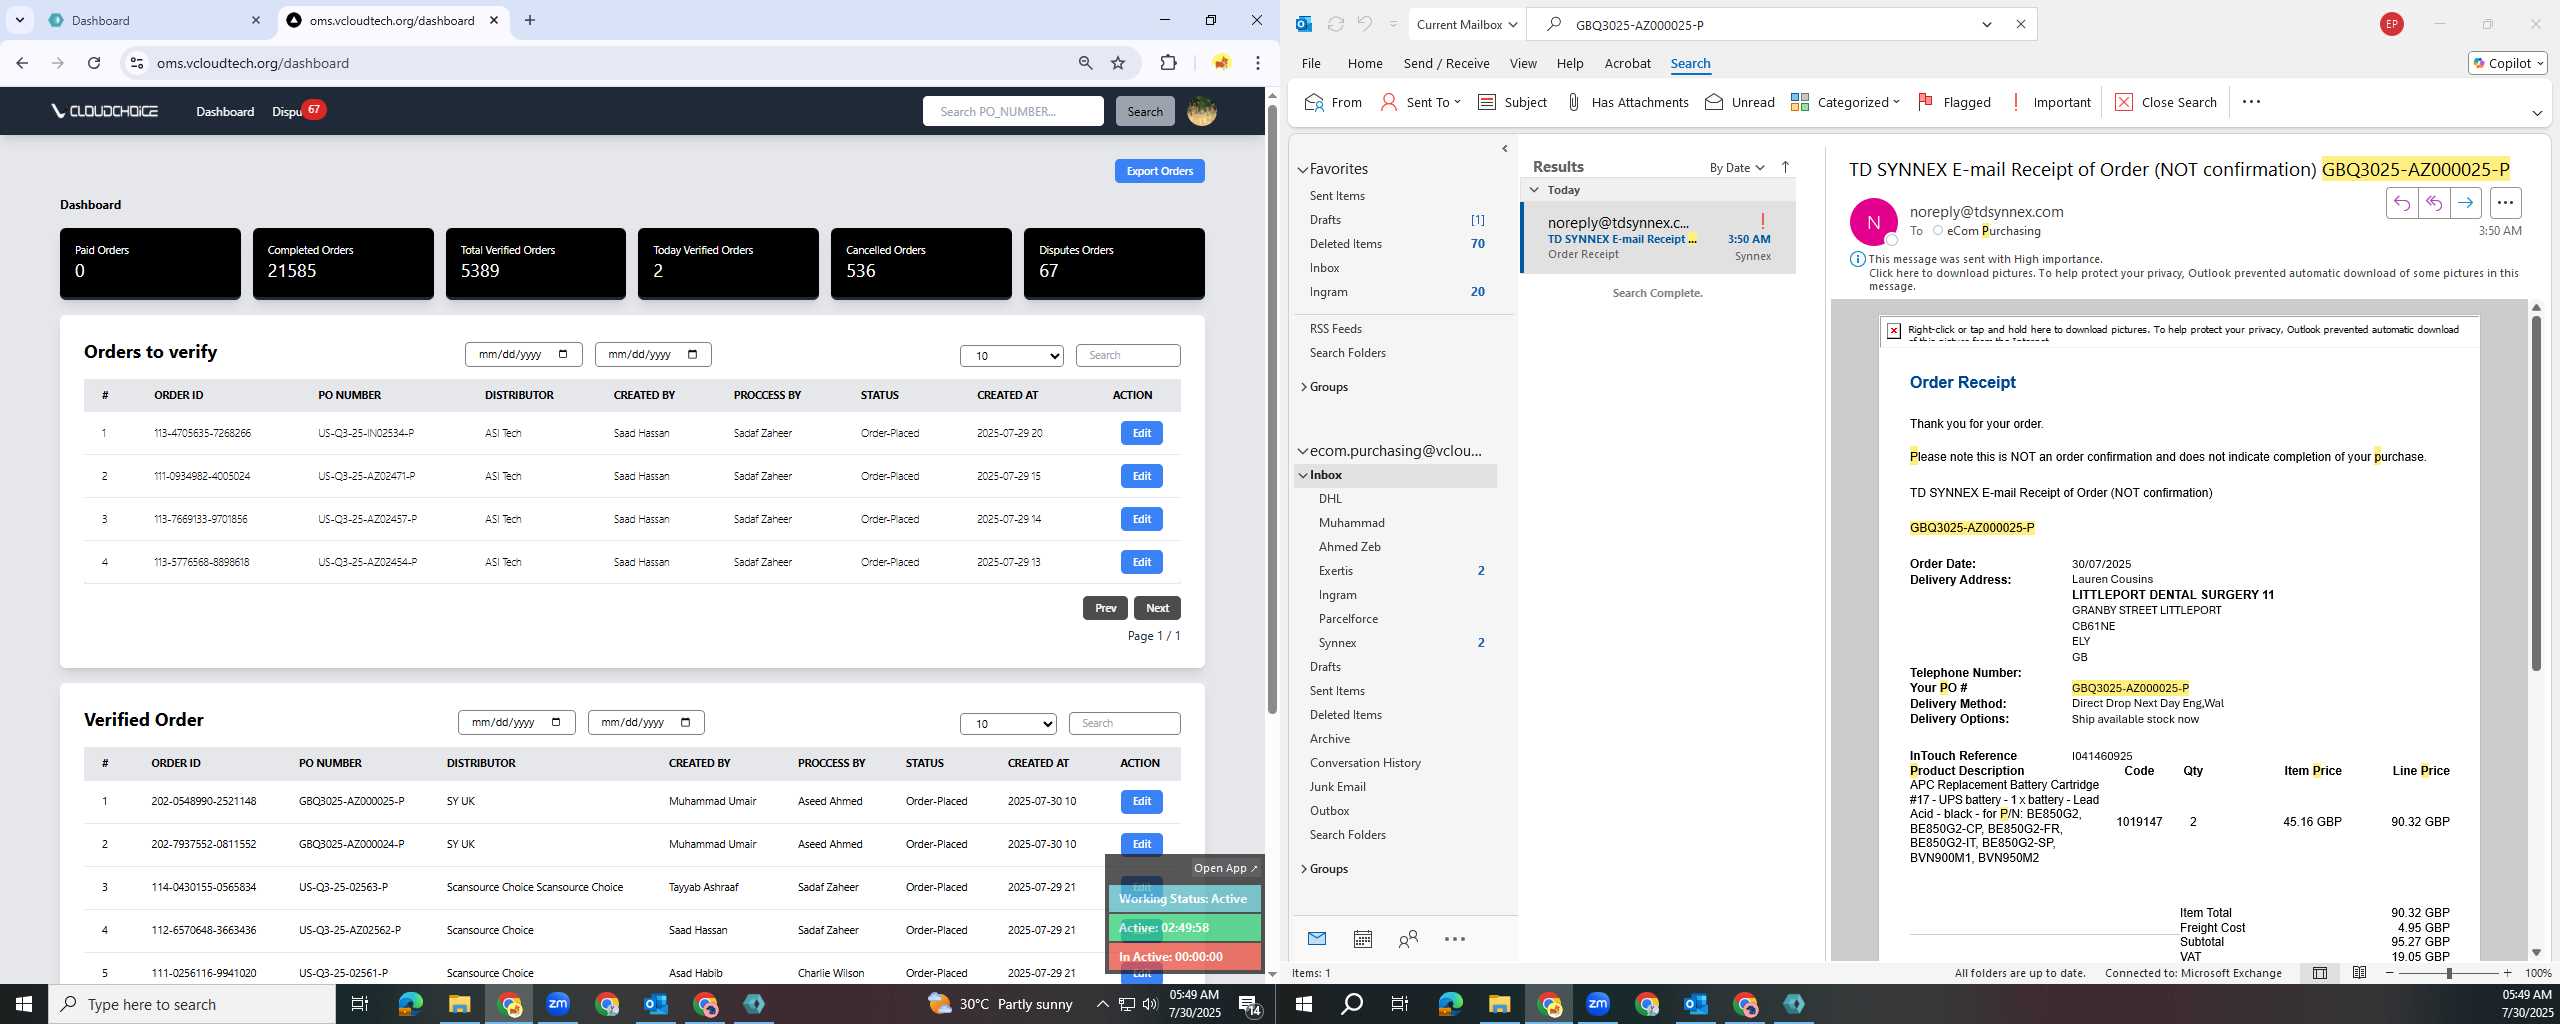Open Chrome's zoom magnifier icon in the address bar
Image resolution: width=2560 pixels, height=1024 pixels.
tap(1085, 63)
